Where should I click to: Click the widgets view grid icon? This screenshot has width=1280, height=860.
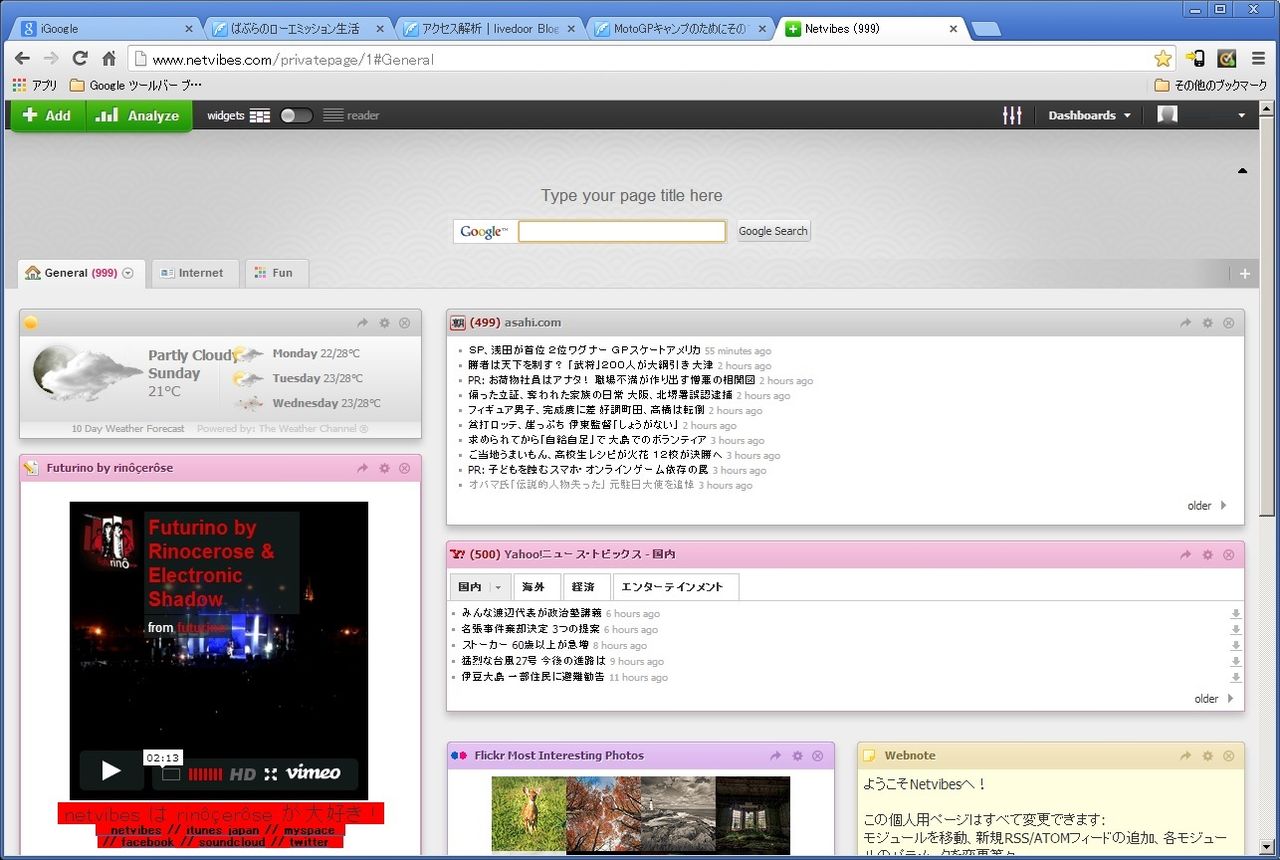(x=260, y=116)
